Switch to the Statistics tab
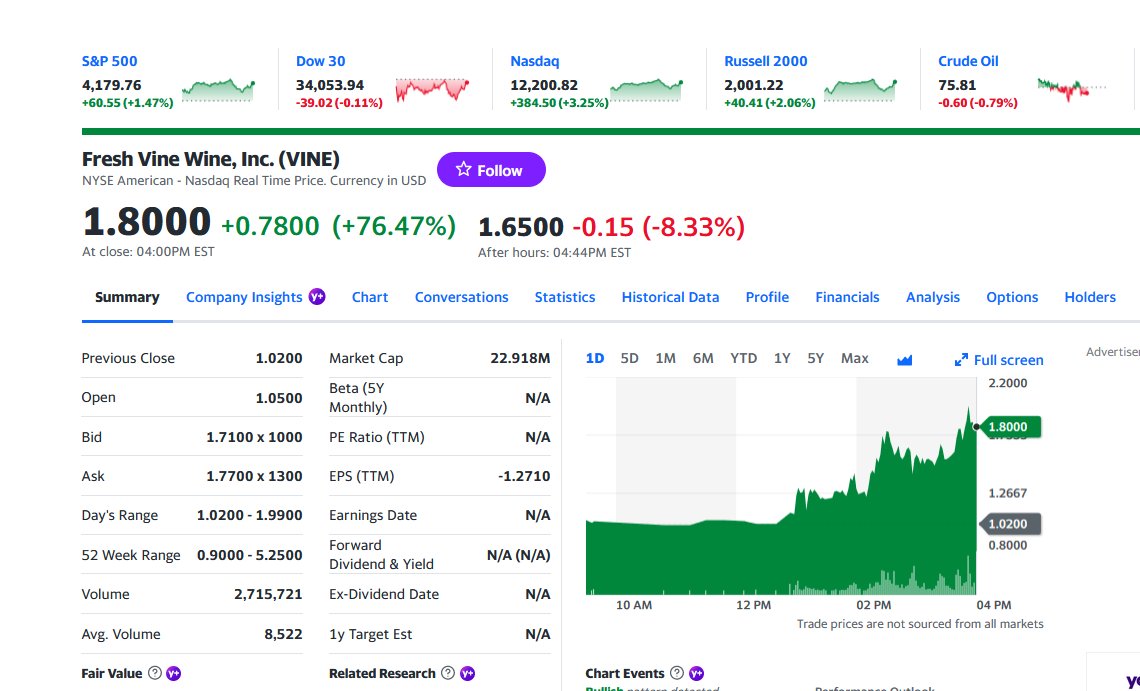 565,297
